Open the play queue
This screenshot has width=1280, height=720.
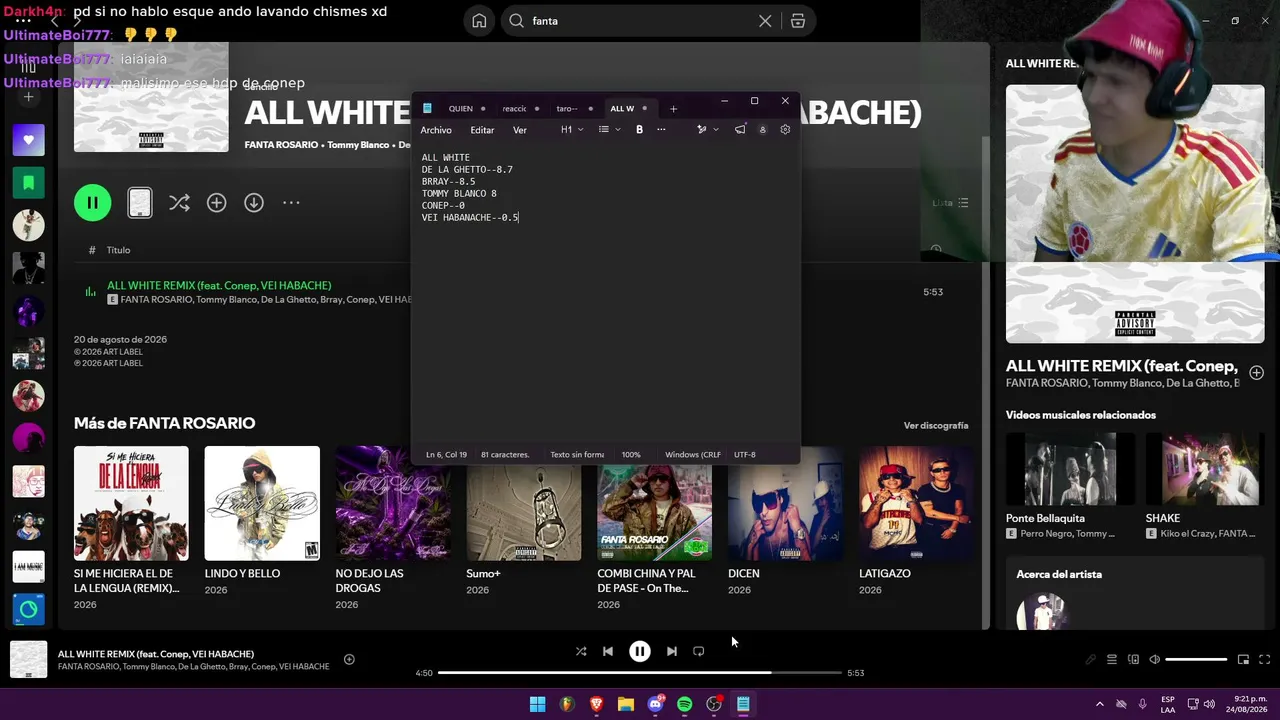pyautogui.click(x=1112, y=660)
